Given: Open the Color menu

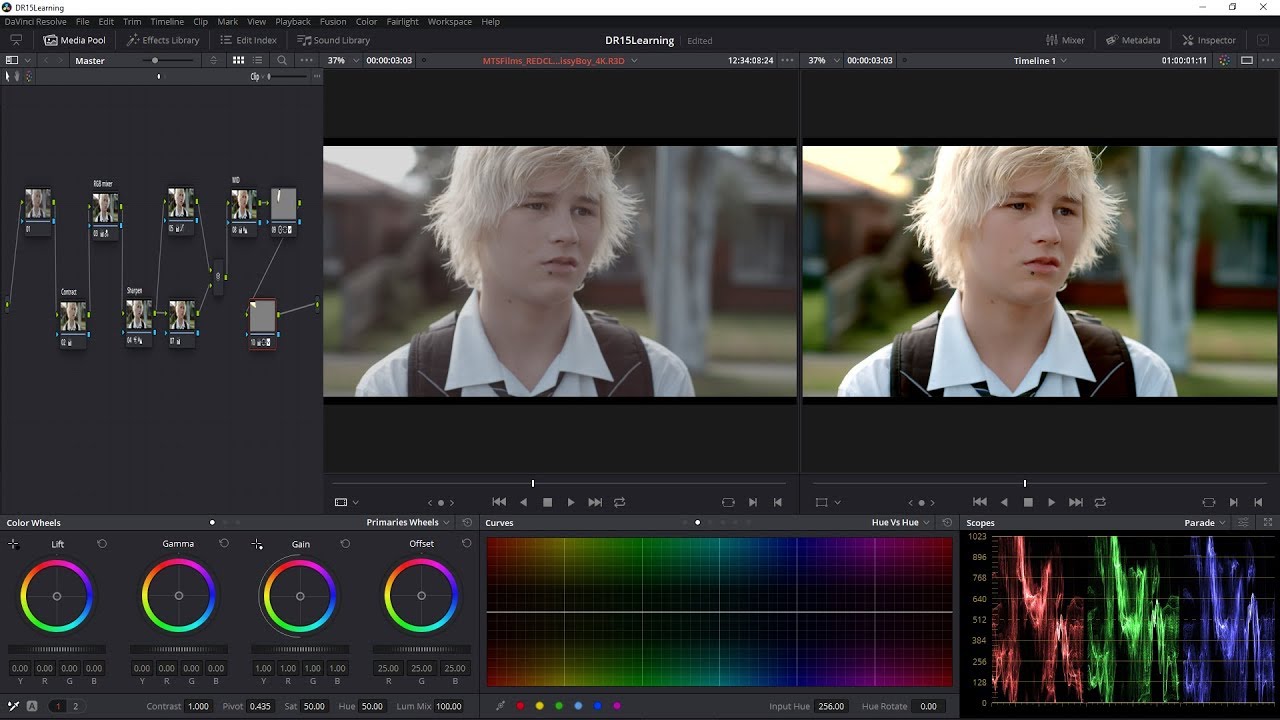Looking at the screenshot, I should [x=367, y=21].
